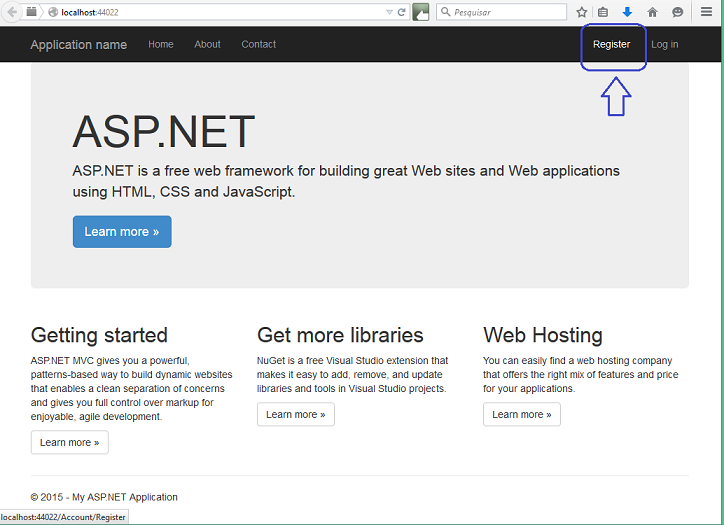Image resolution: width=724 pixels, height=525 pixels.
Task: Open the Home nav item
Action: click(161, 44)
